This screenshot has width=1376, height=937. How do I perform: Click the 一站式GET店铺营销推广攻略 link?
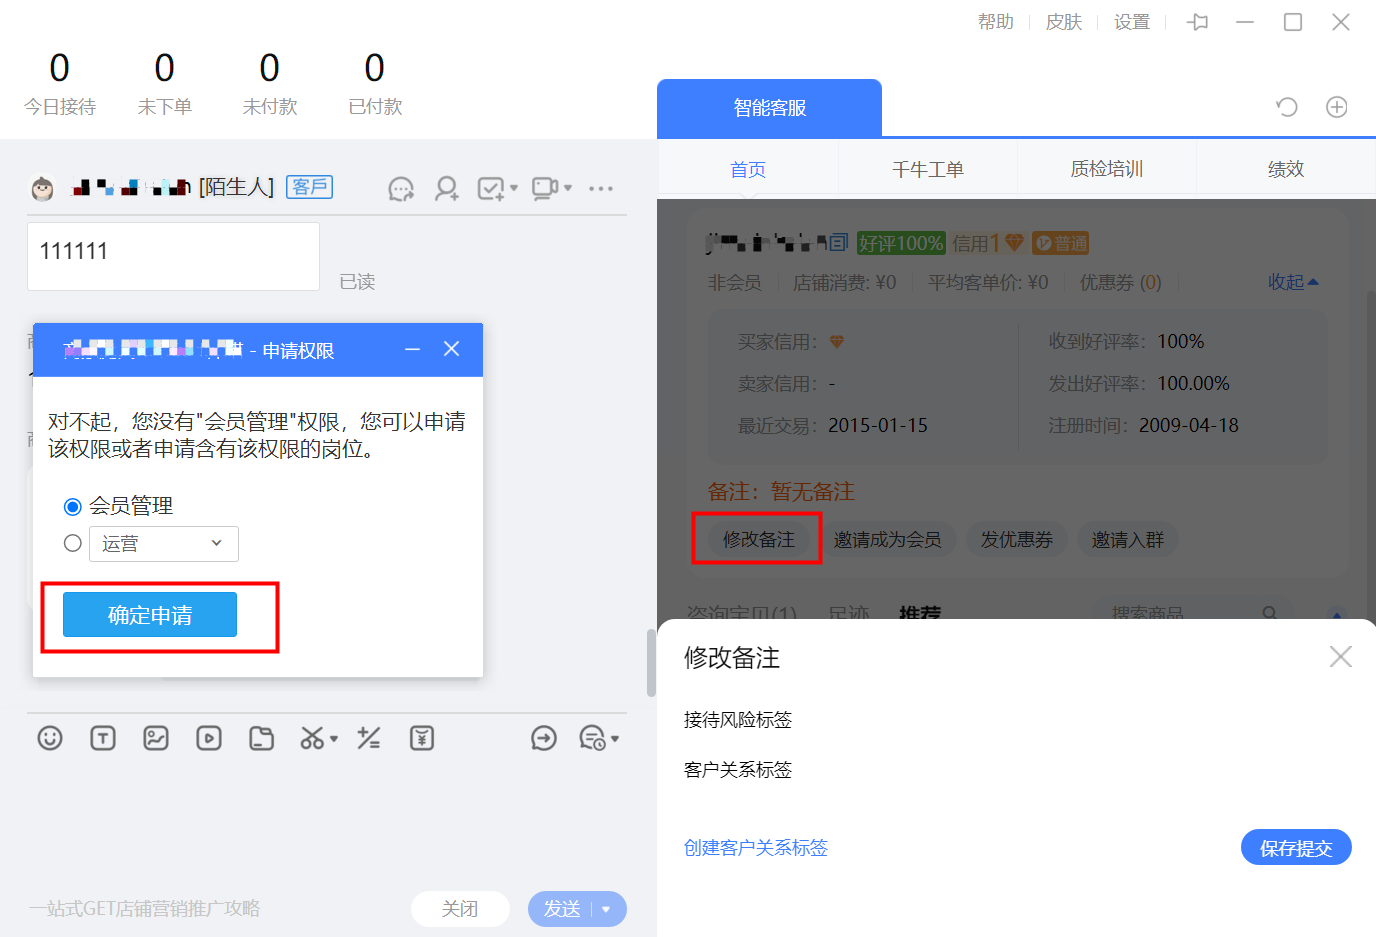[144, 909]
